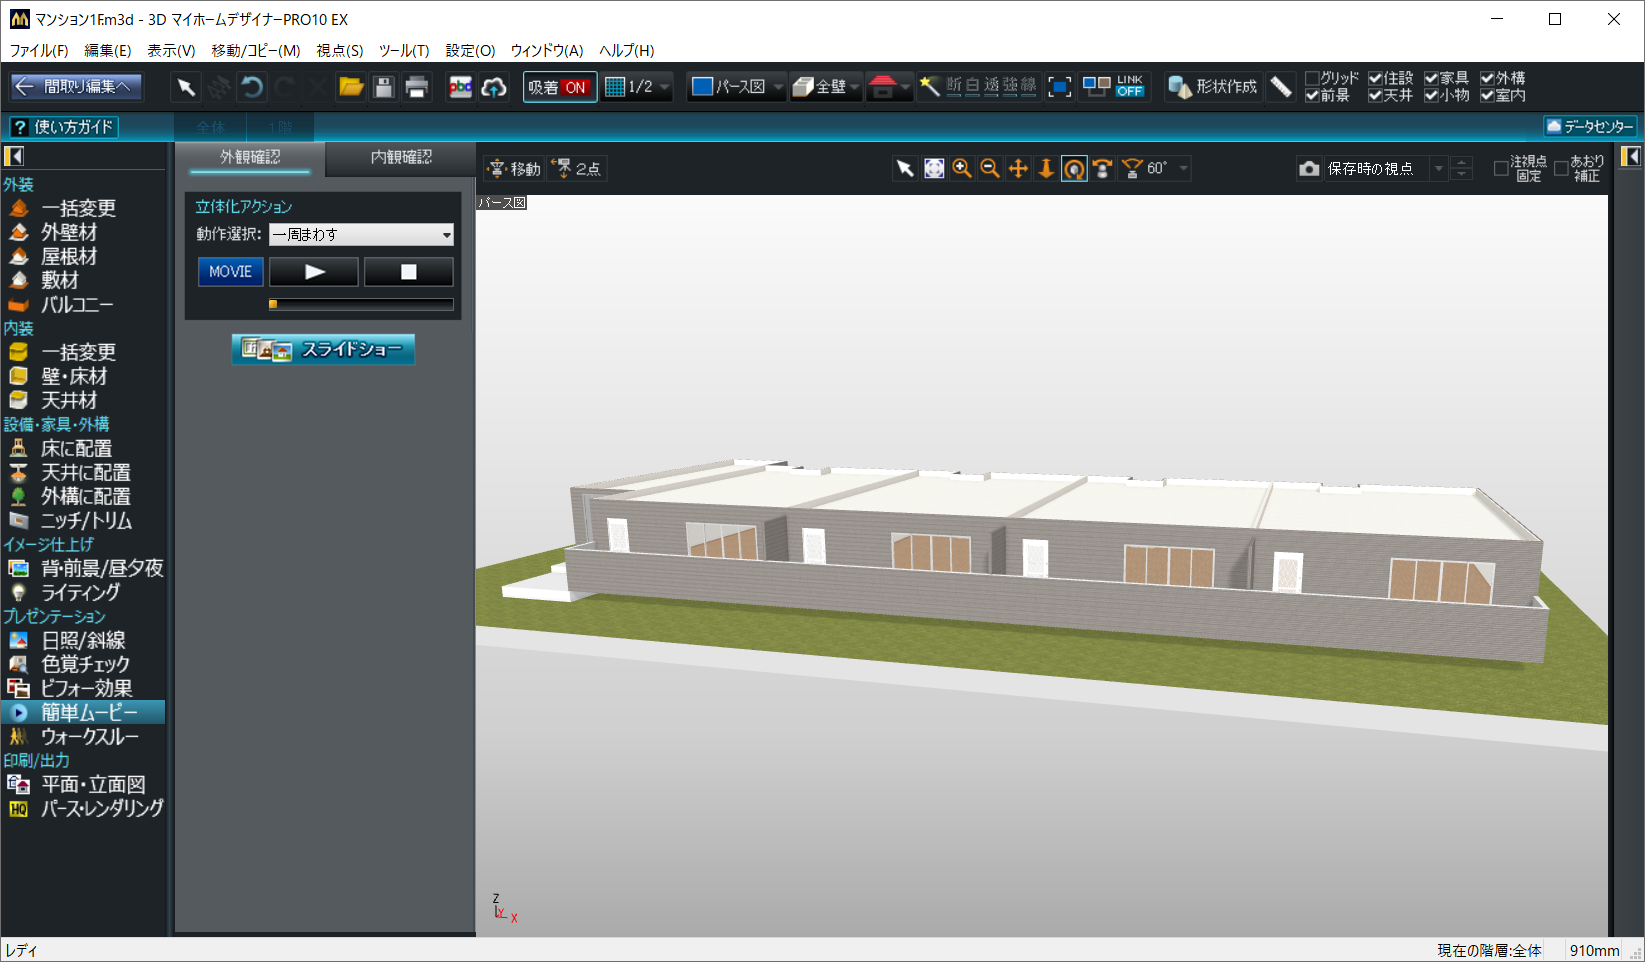Screen dimensions: 1645x962
Task: Open file with the yellow folder icon
Action: (x=351, y=88)
